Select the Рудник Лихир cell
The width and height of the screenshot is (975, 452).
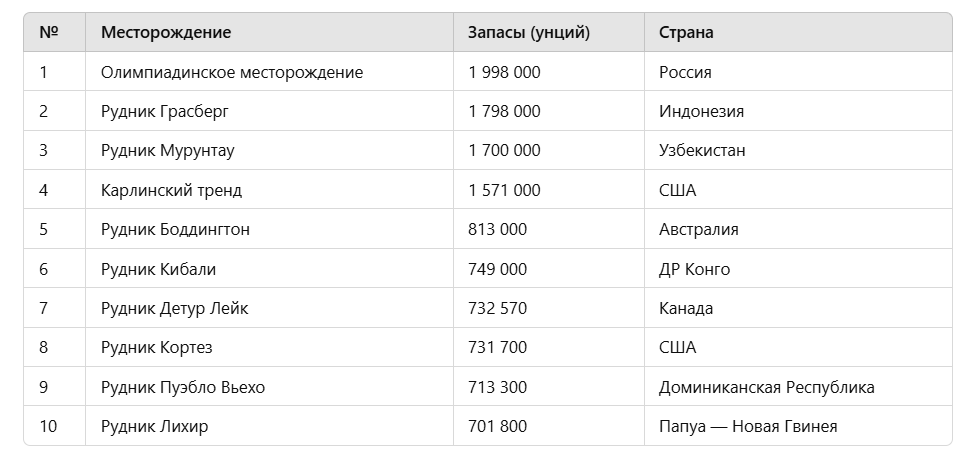coord(154,427)
